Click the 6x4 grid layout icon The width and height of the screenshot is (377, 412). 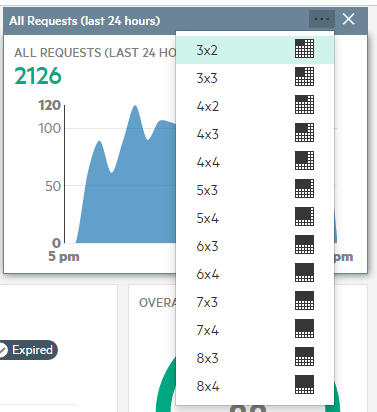click(x=304, y=273)
